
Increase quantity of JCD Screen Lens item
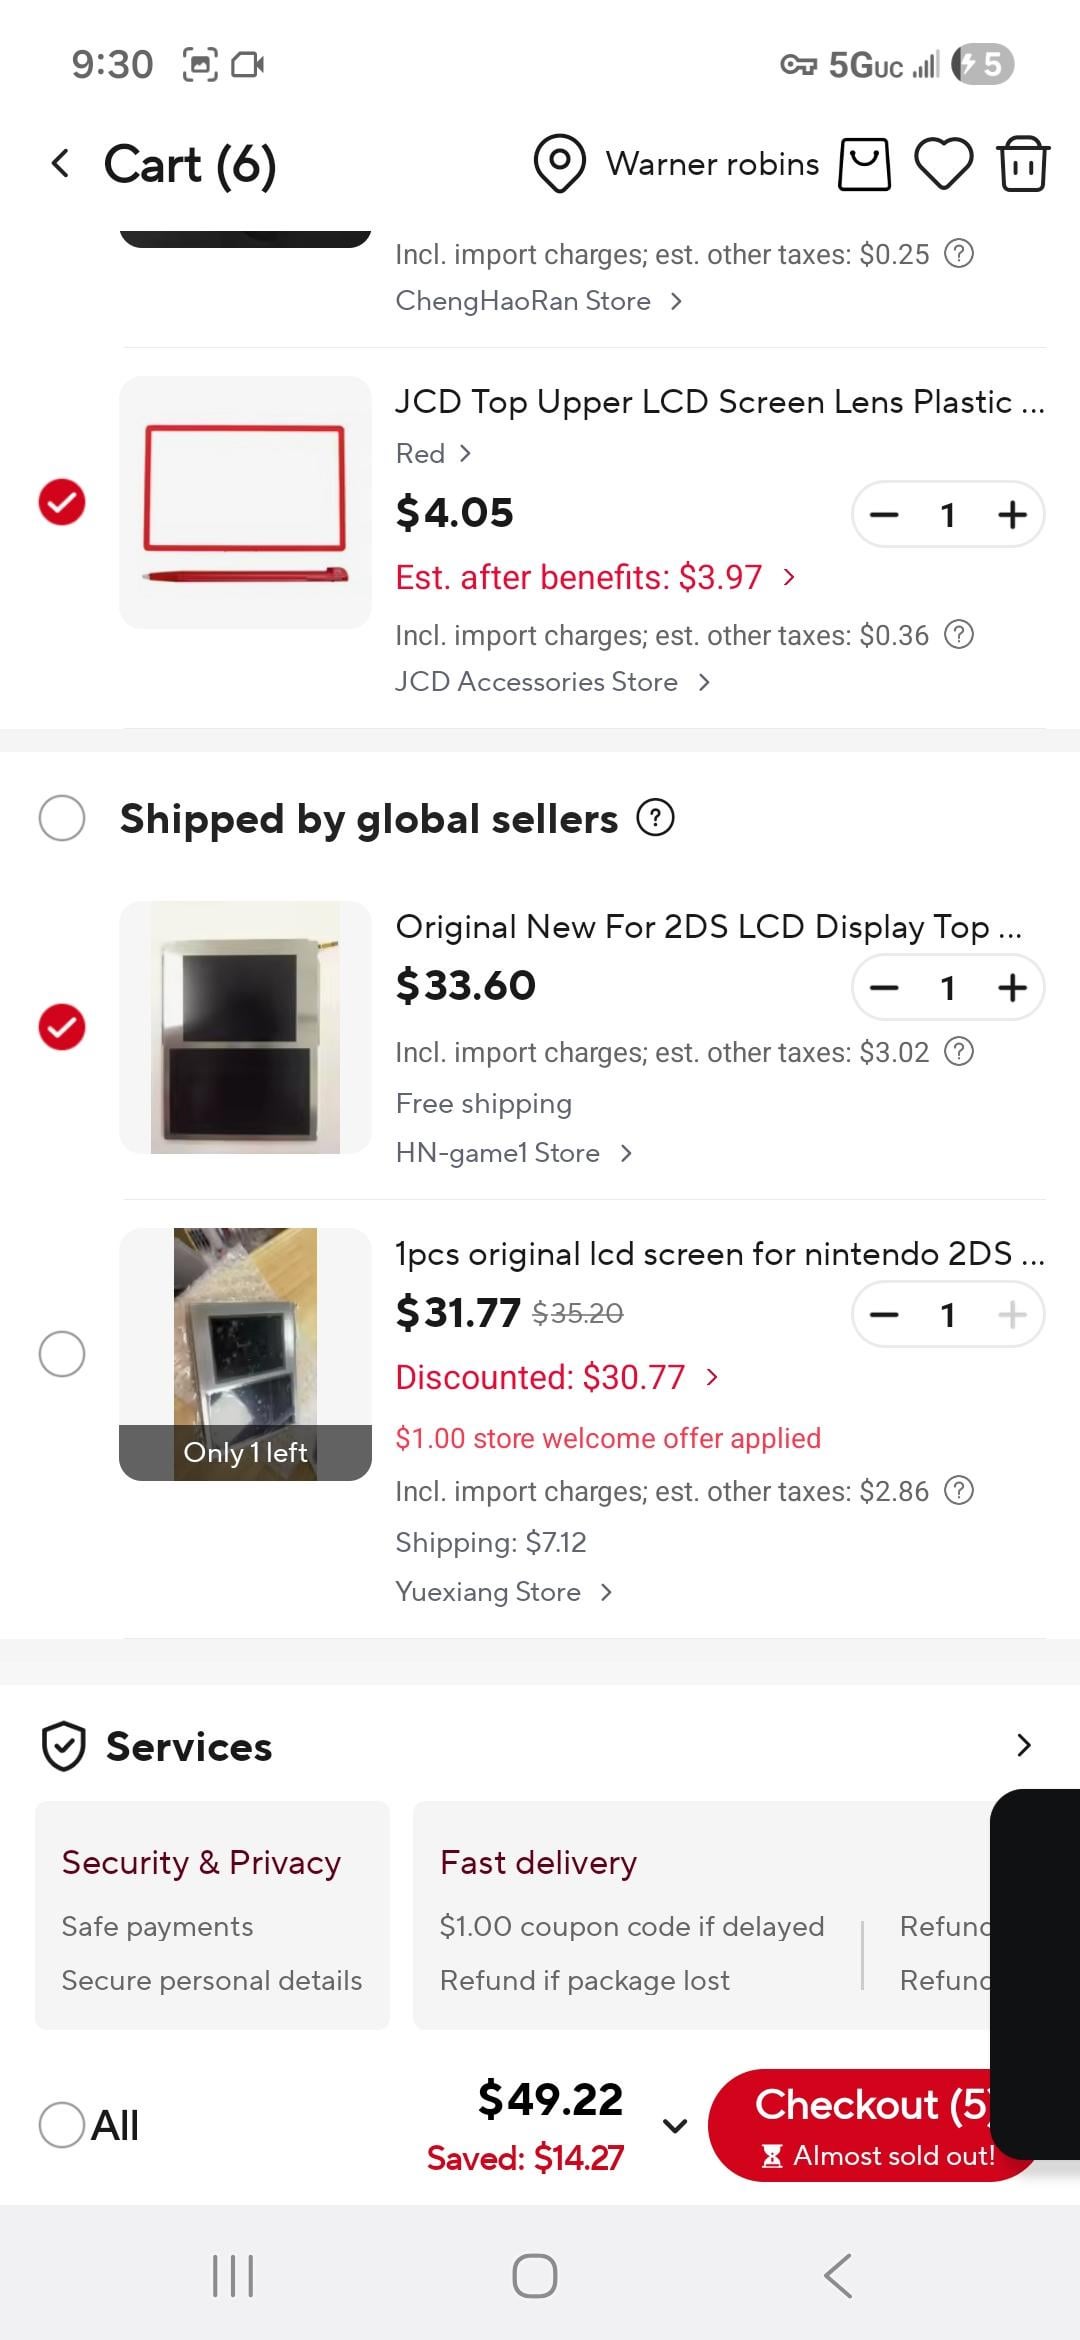coord(1012,515)
